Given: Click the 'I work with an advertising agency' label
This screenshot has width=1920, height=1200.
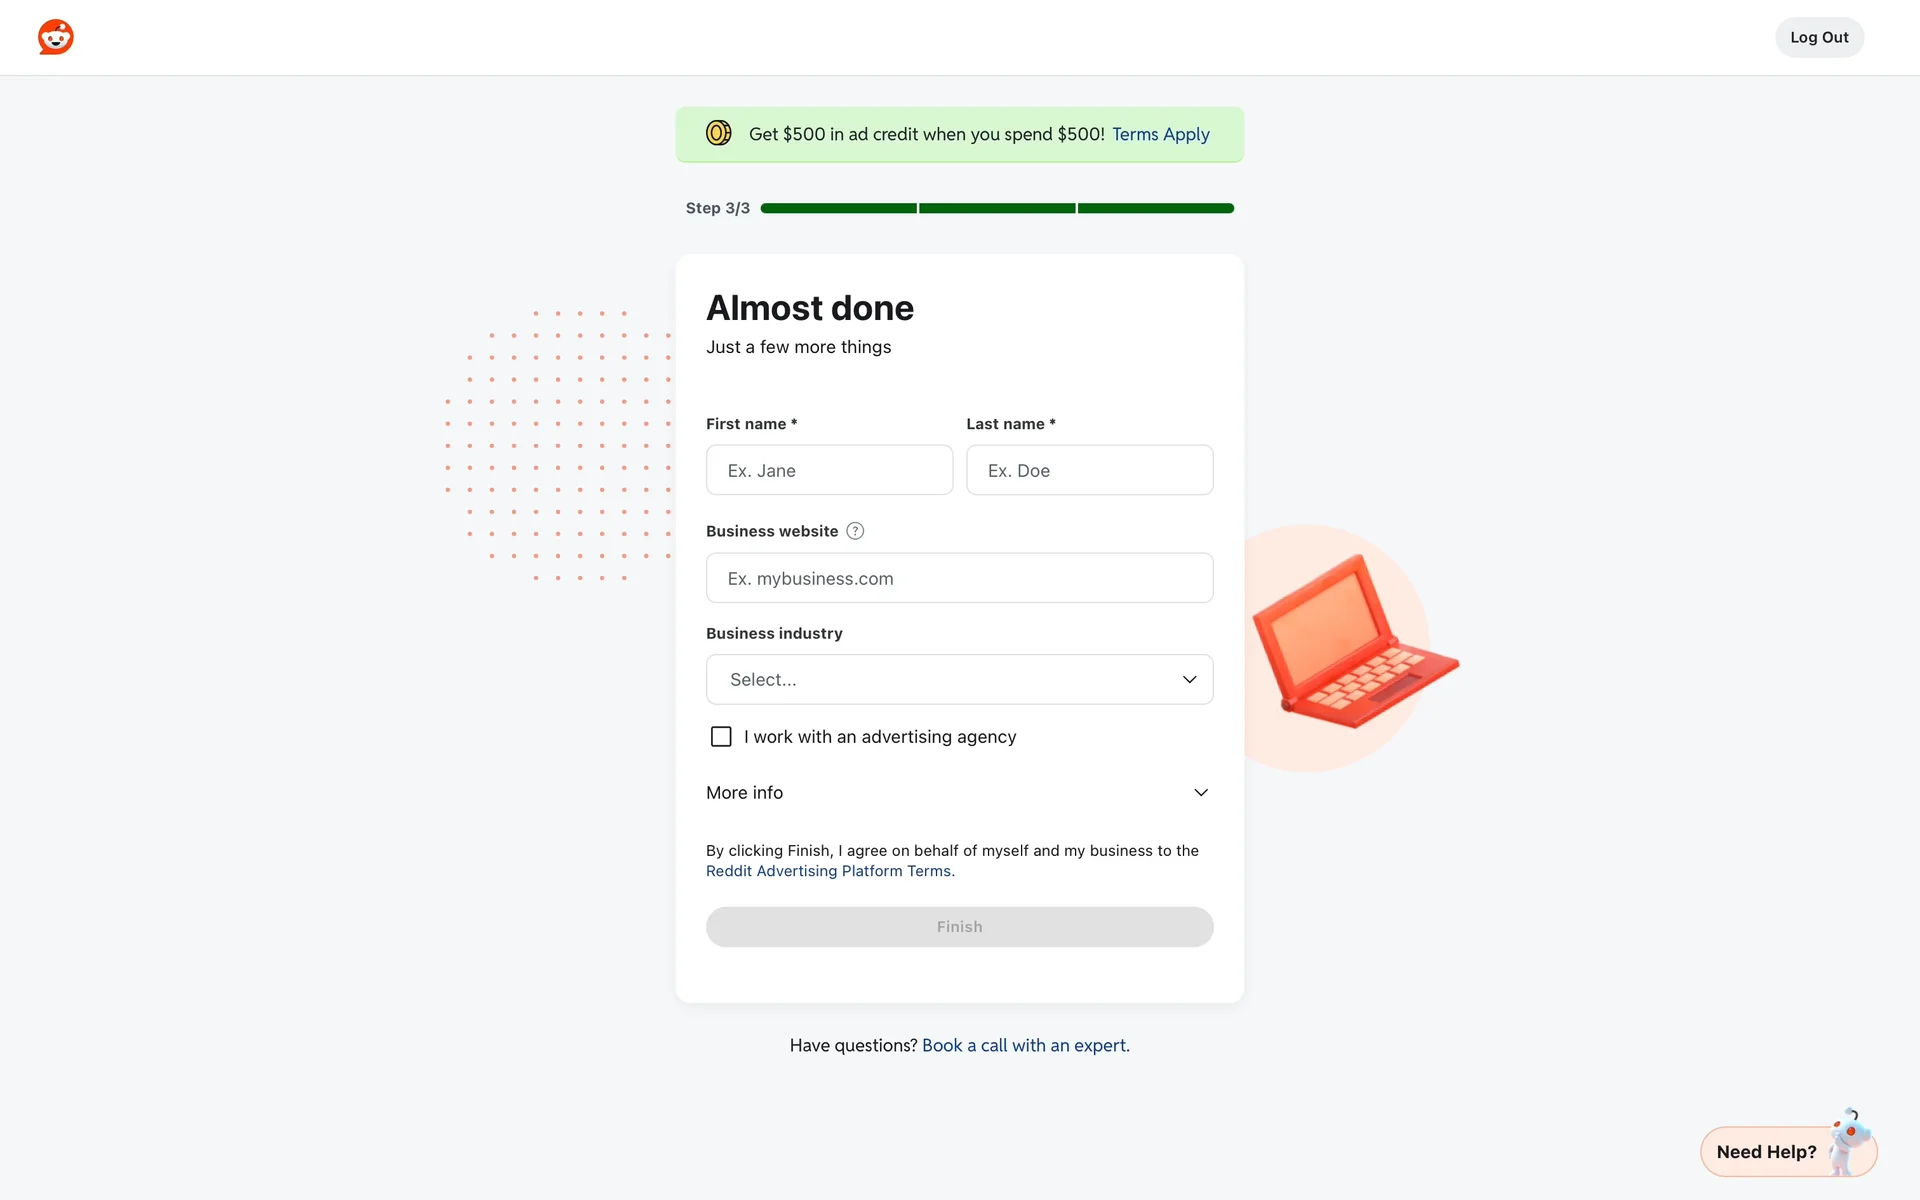Looking at the screenshot, I should point(880,737).
